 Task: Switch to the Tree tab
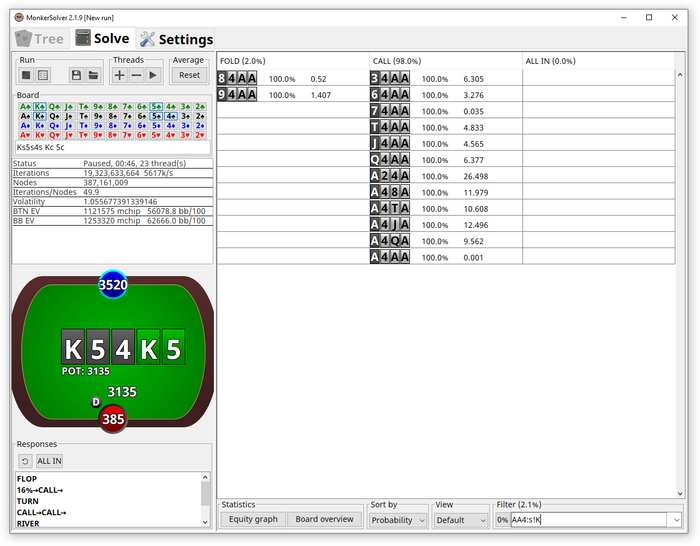point(41,39)
